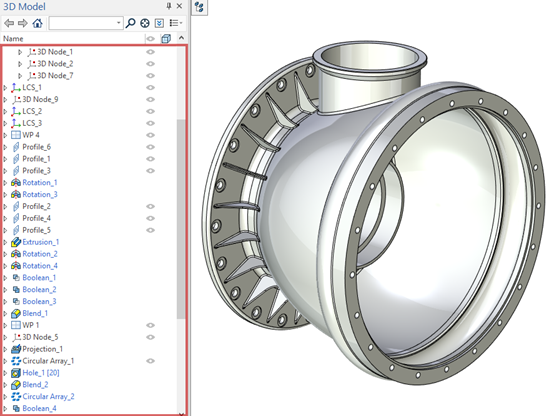Select Profile_4 in the model tree
This screenshot has width=554, height=416.
(36, 218)
